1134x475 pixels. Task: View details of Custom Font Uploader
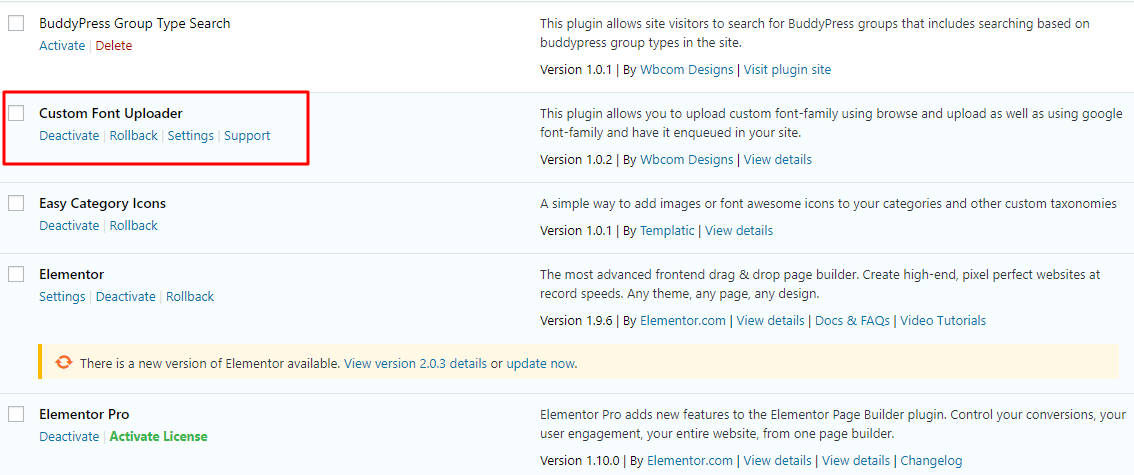777,160
